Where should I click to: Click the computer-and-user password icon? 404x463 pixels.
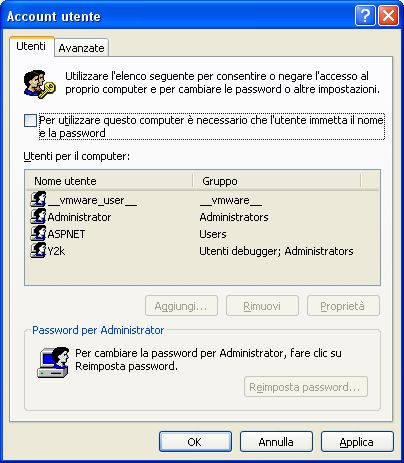pyautogui.click(x=53, y=362)
